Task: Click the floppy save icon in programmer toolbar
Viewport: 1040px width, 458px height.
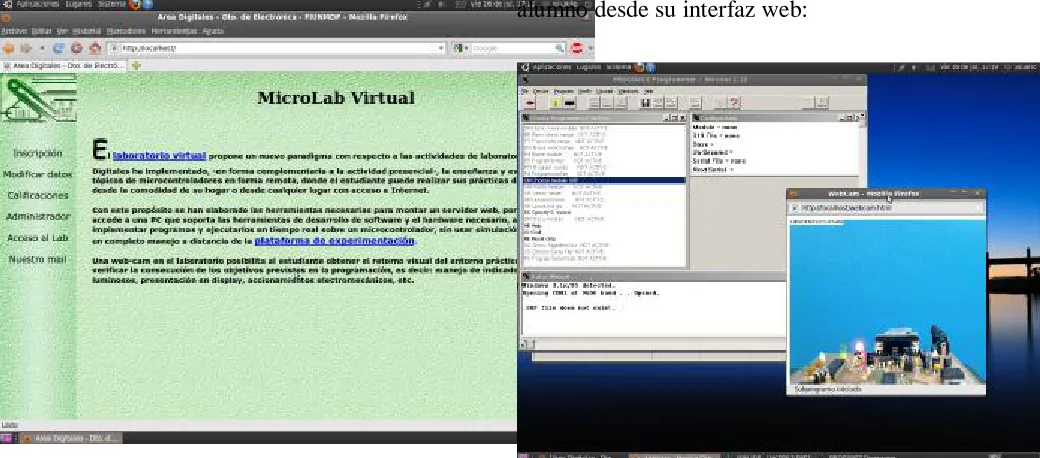Action: coord(645,103)
